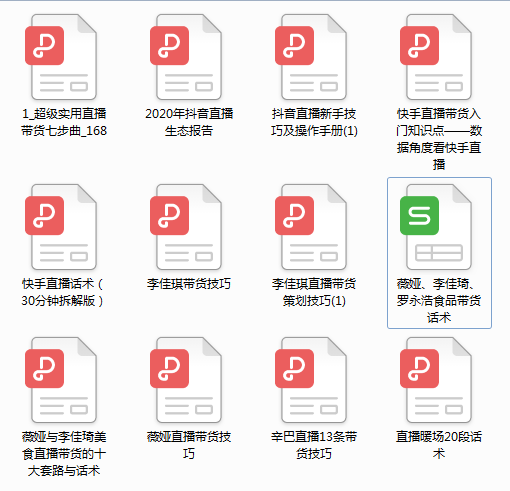
Task: Select the green spreadsheet icon 薇娅、李佳琦、罗永浩食品带货话术
Action: [436, 227]
